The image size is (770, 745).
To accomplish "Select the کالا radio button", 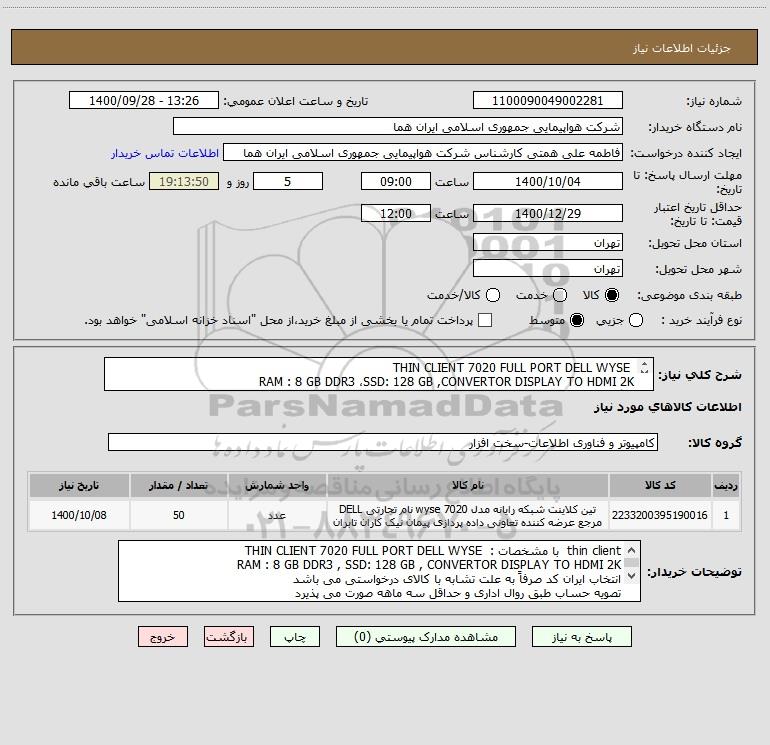I will 611,295.
